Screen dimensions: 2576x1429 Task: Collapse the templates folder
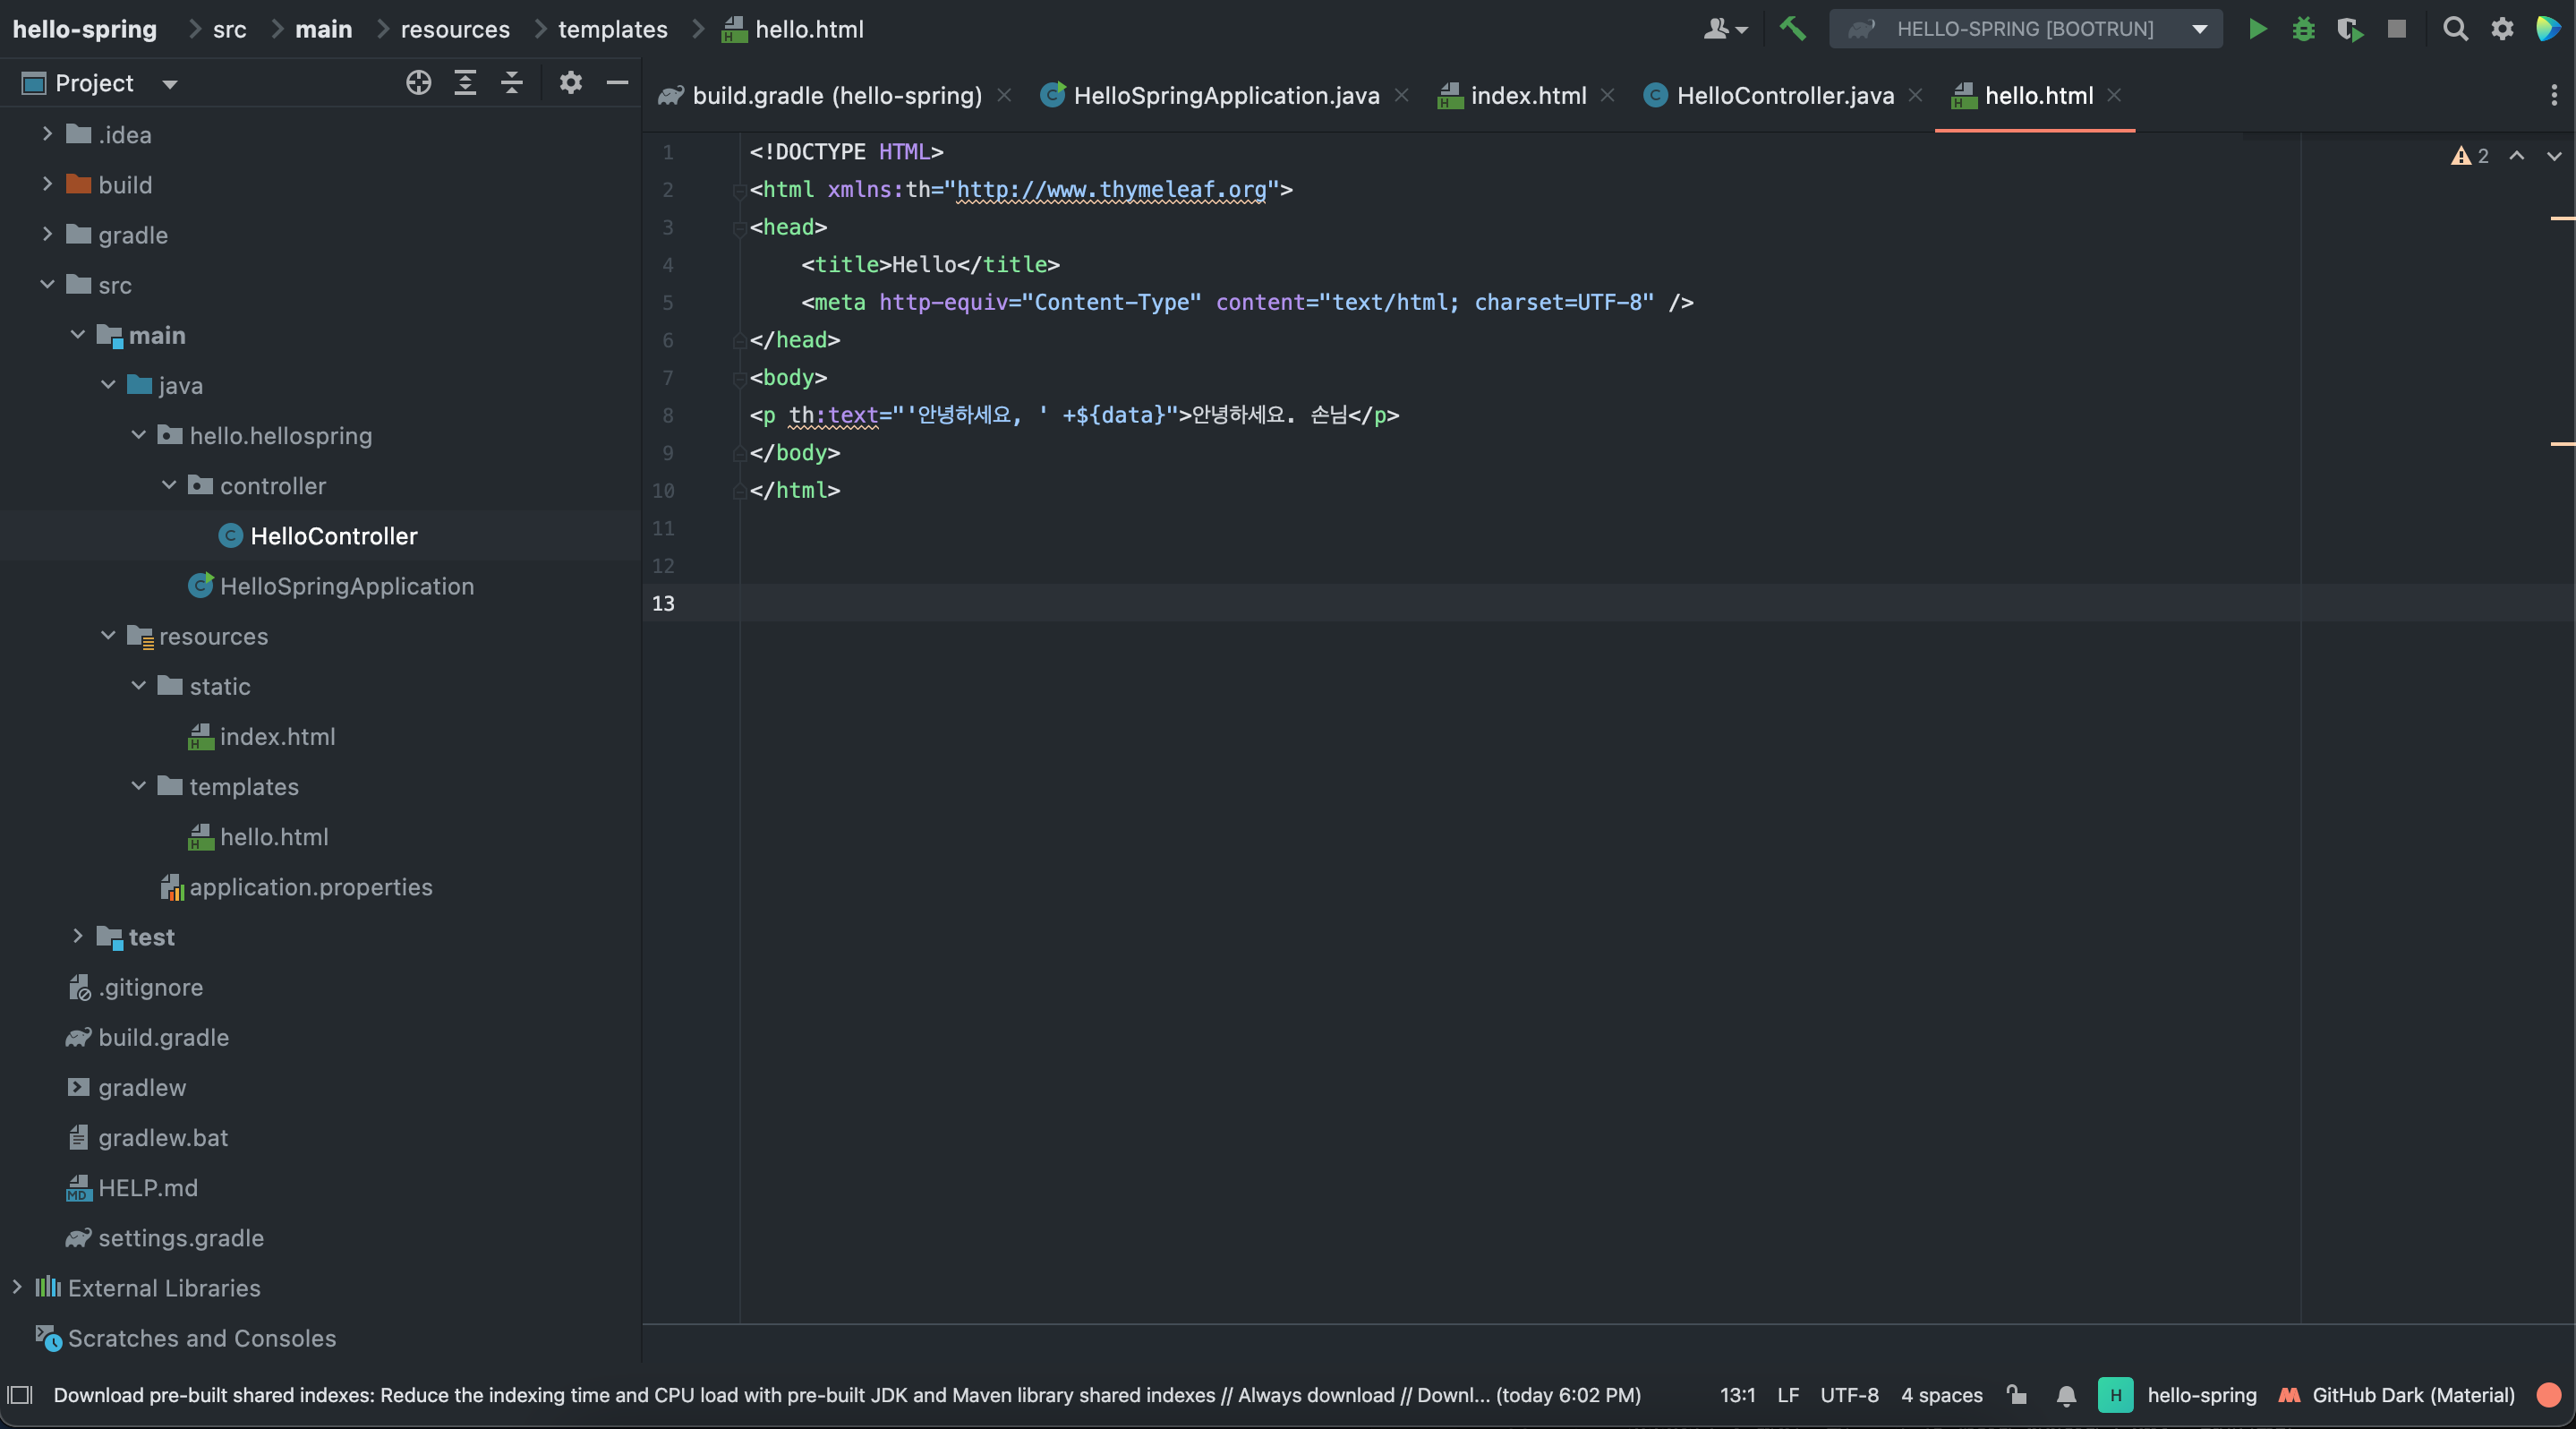pos(138,786)
